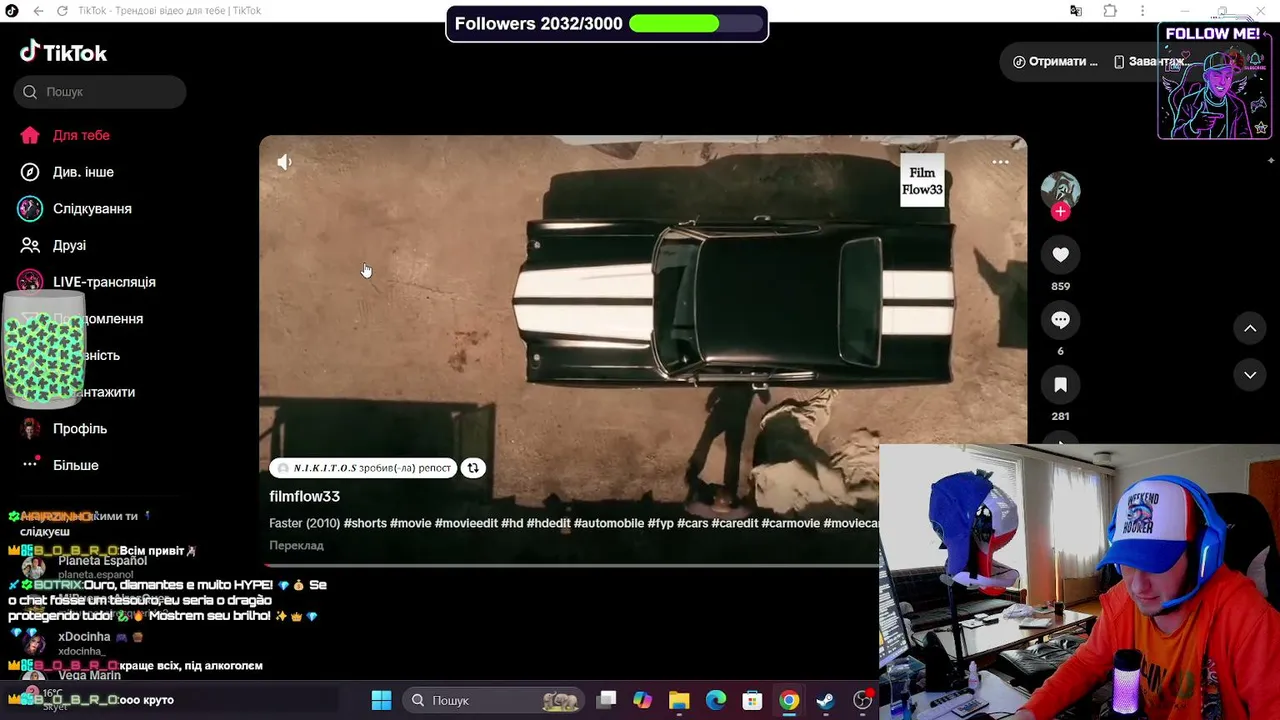Open Copilot from the taskbar
The height and width of the screenshot is (720, 1280).
click(642, 700)
